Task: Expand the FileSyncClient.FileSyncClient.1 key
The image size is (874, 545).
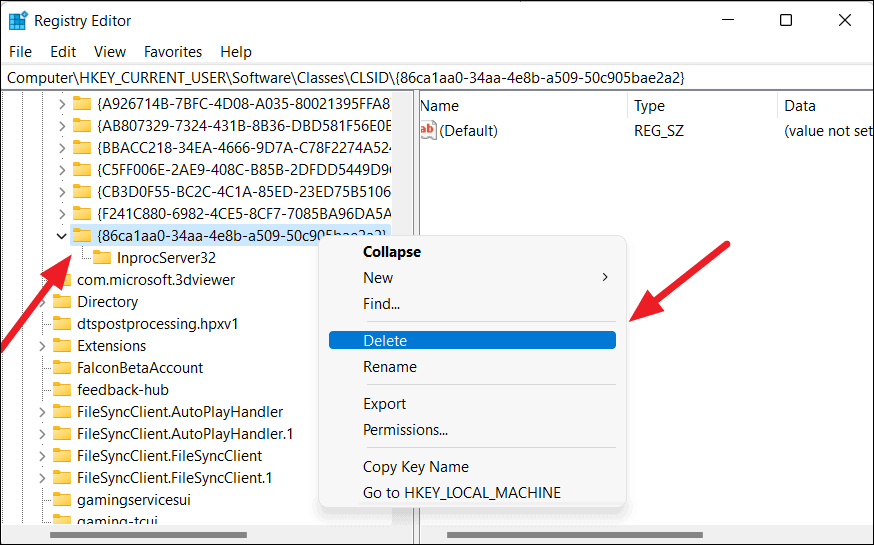Action: (42, 478)
